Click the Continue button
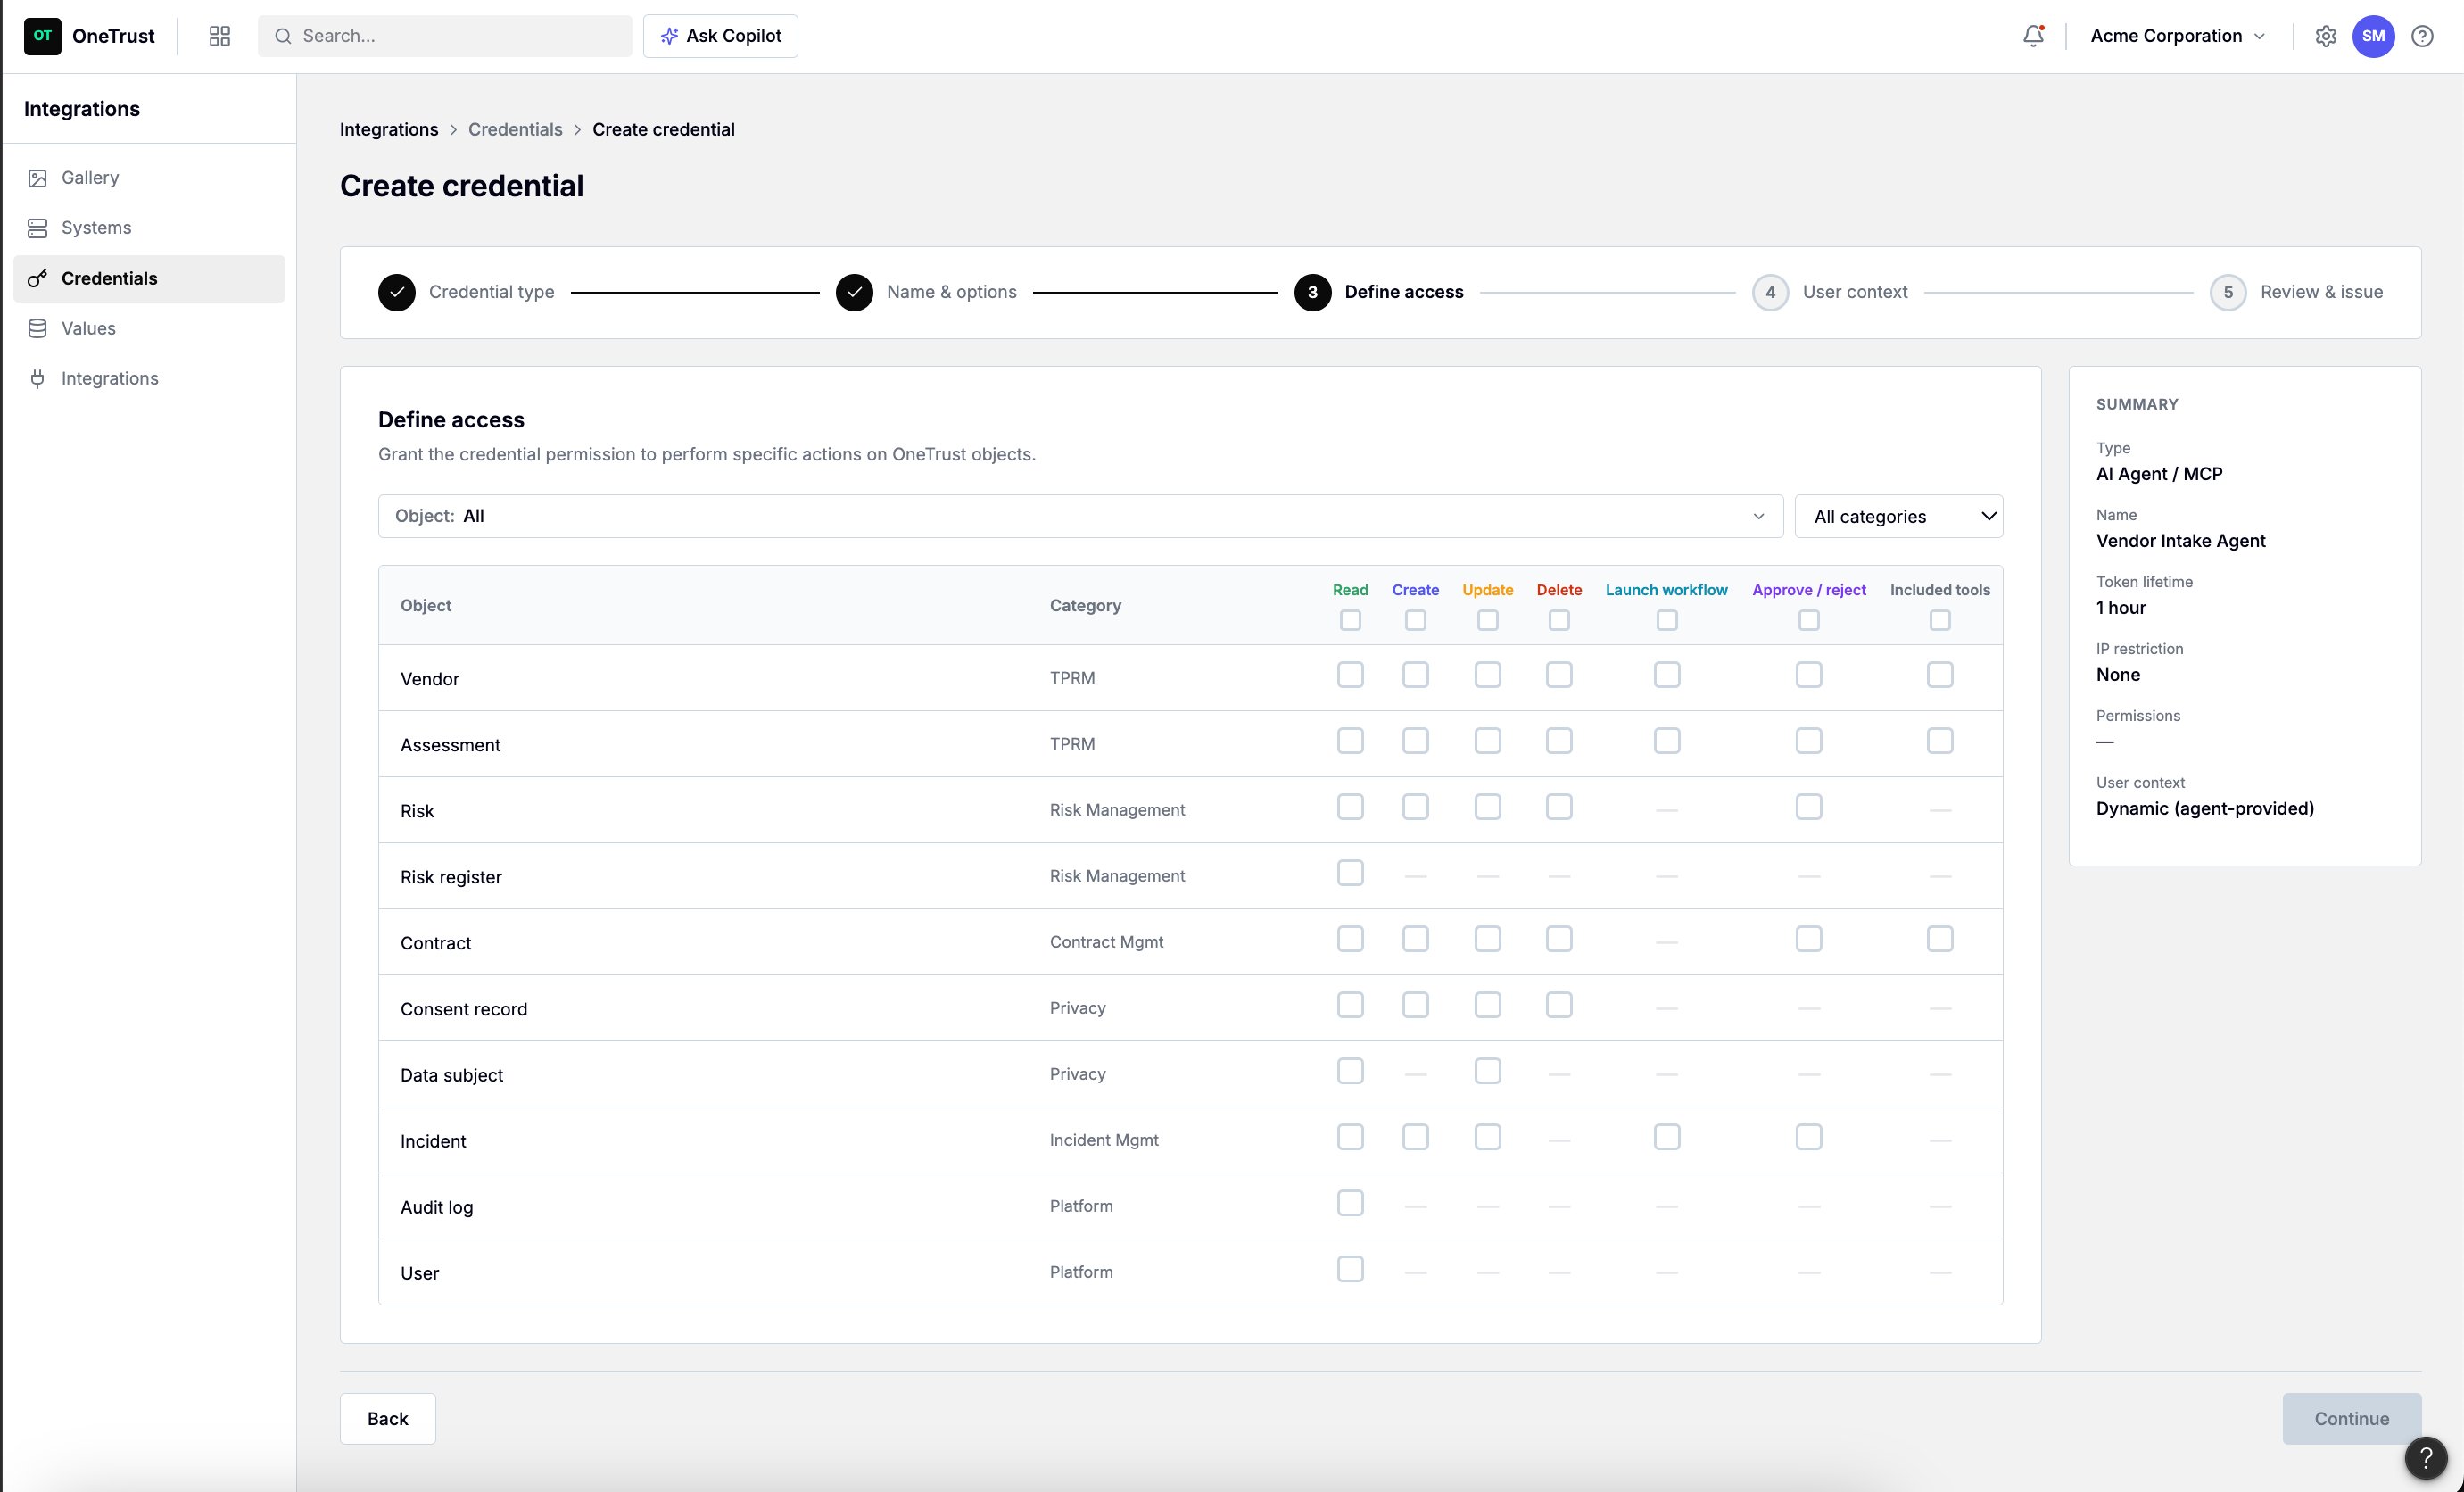This screenshot has width=2464, height=1492. click(2351, 1418)
